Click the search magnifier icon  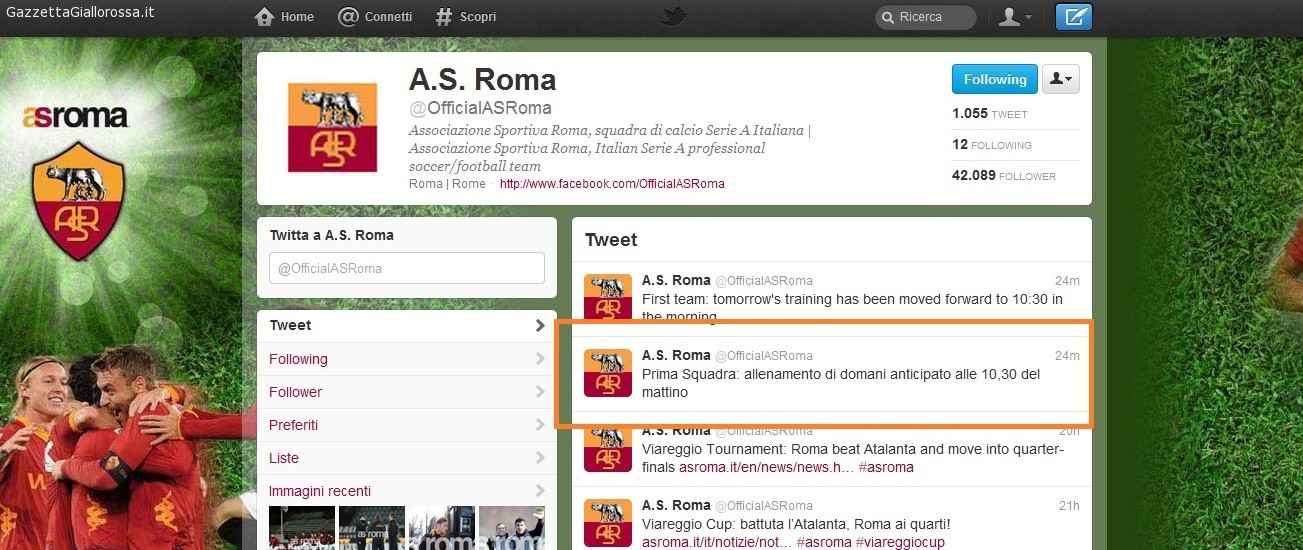pyautogui.click(x=887, y=17)
